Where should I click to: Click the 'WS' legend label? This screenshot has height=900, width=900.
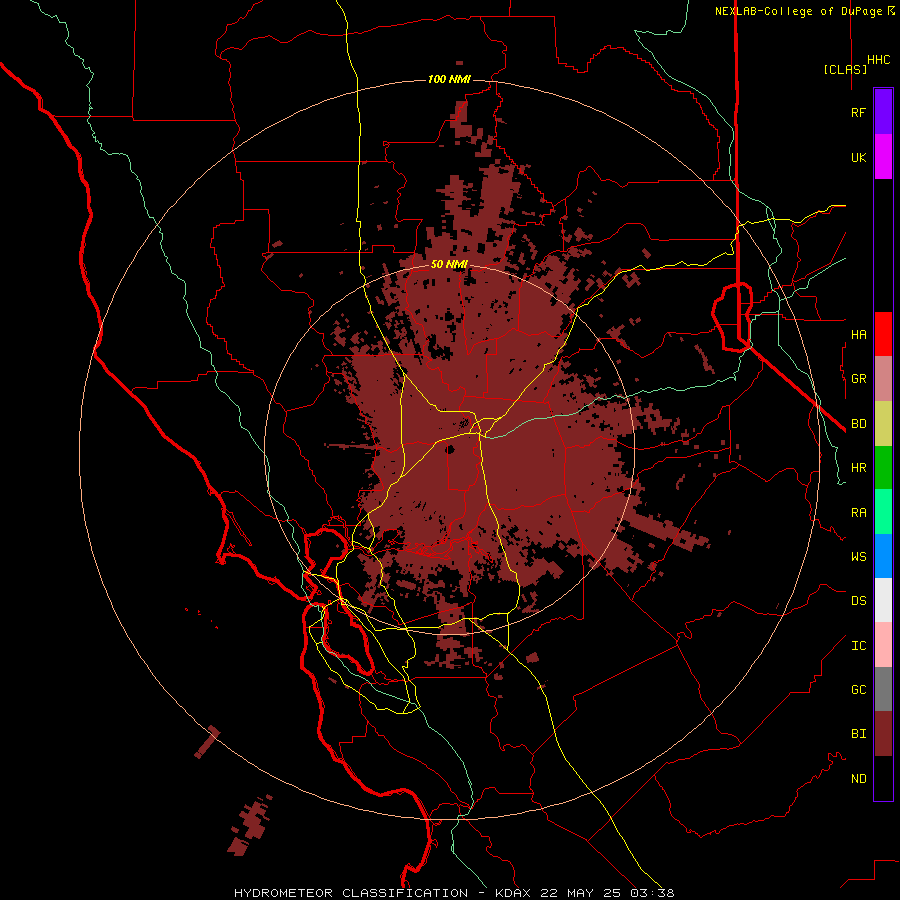(858, 556)
